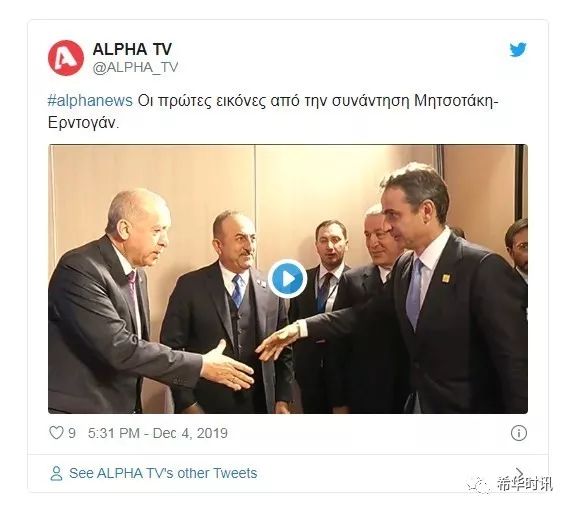Open the 5:31 PM - Dec 4, 2019 timestamp
Screen dimensions: 571x510
(x=158, y=433)
